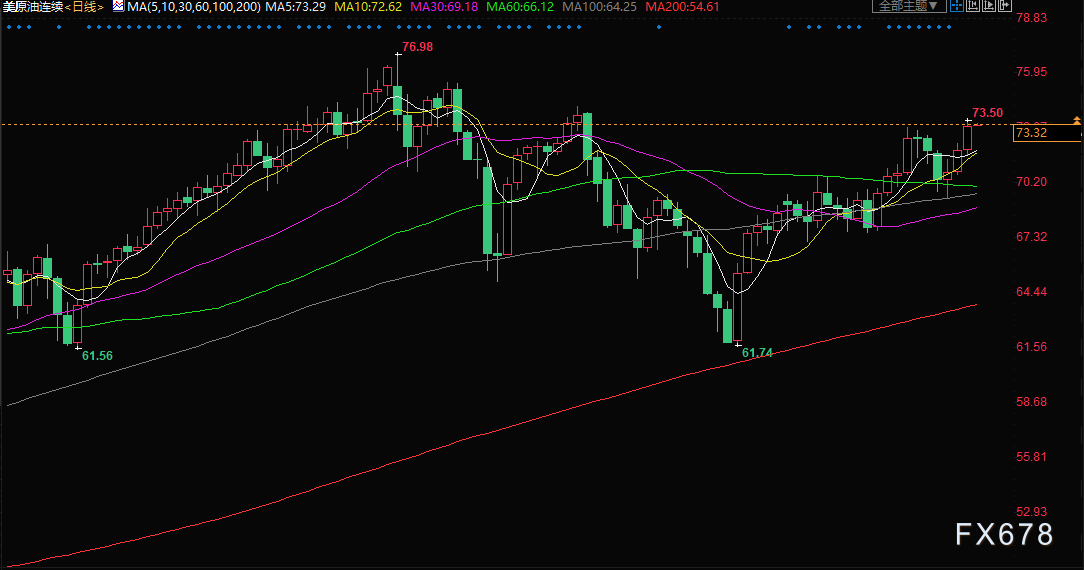The height and width of the screenshot is (570, 1084).
Task: Open MA(5,10,30,60,100,200) indicator settings
Action: [x=194, y=7]
